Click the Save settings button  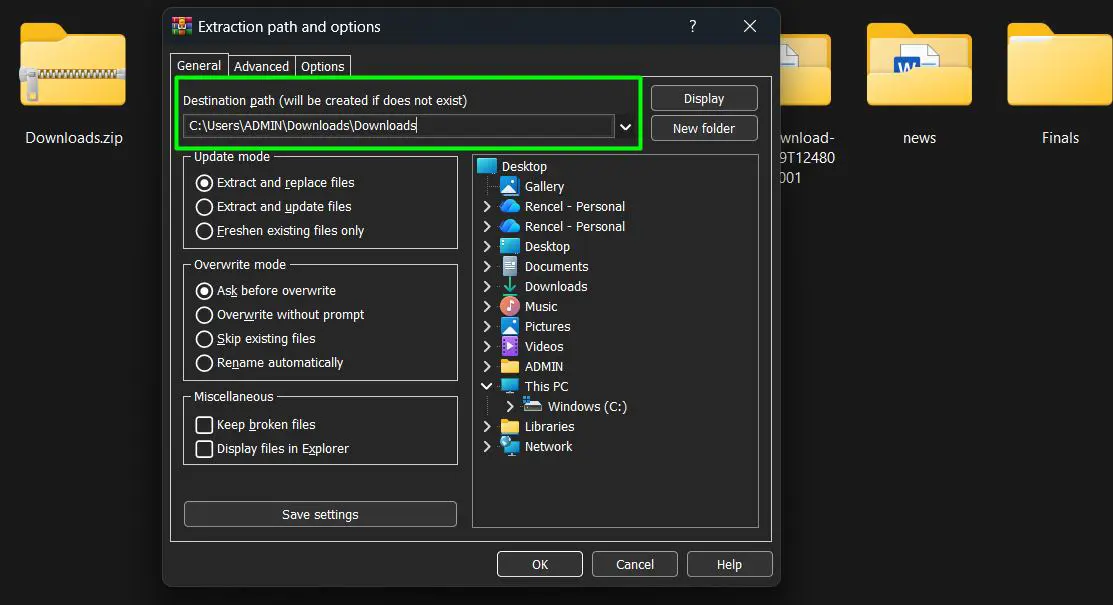tap(319, 514)
